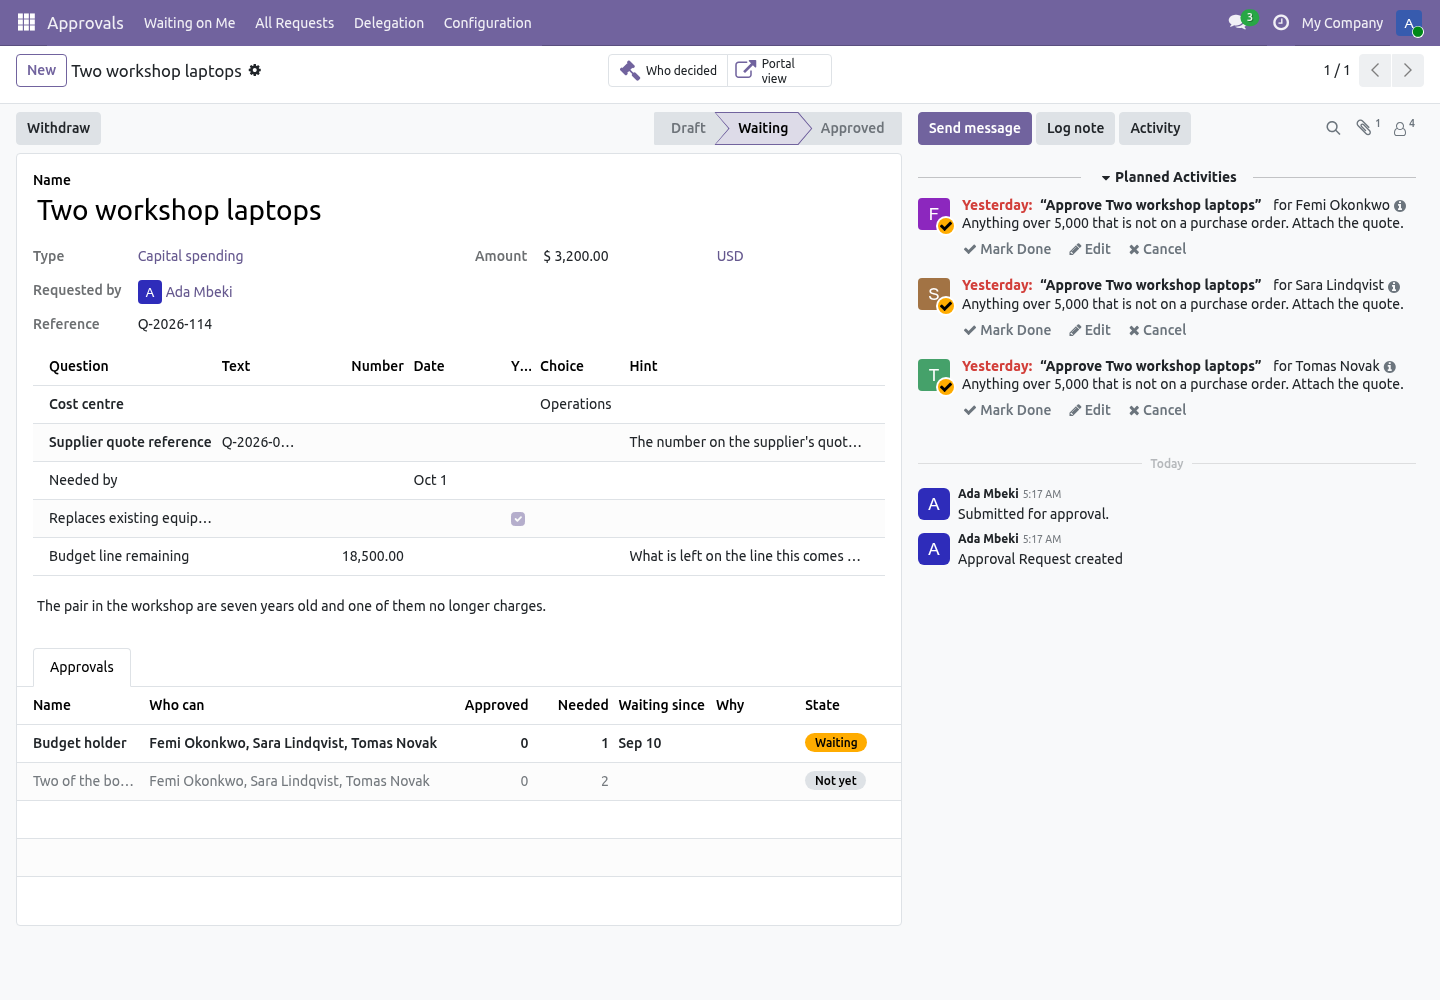Collapse the Planned Activities section
The image size is (1440, 1000).
point(1168,177)
